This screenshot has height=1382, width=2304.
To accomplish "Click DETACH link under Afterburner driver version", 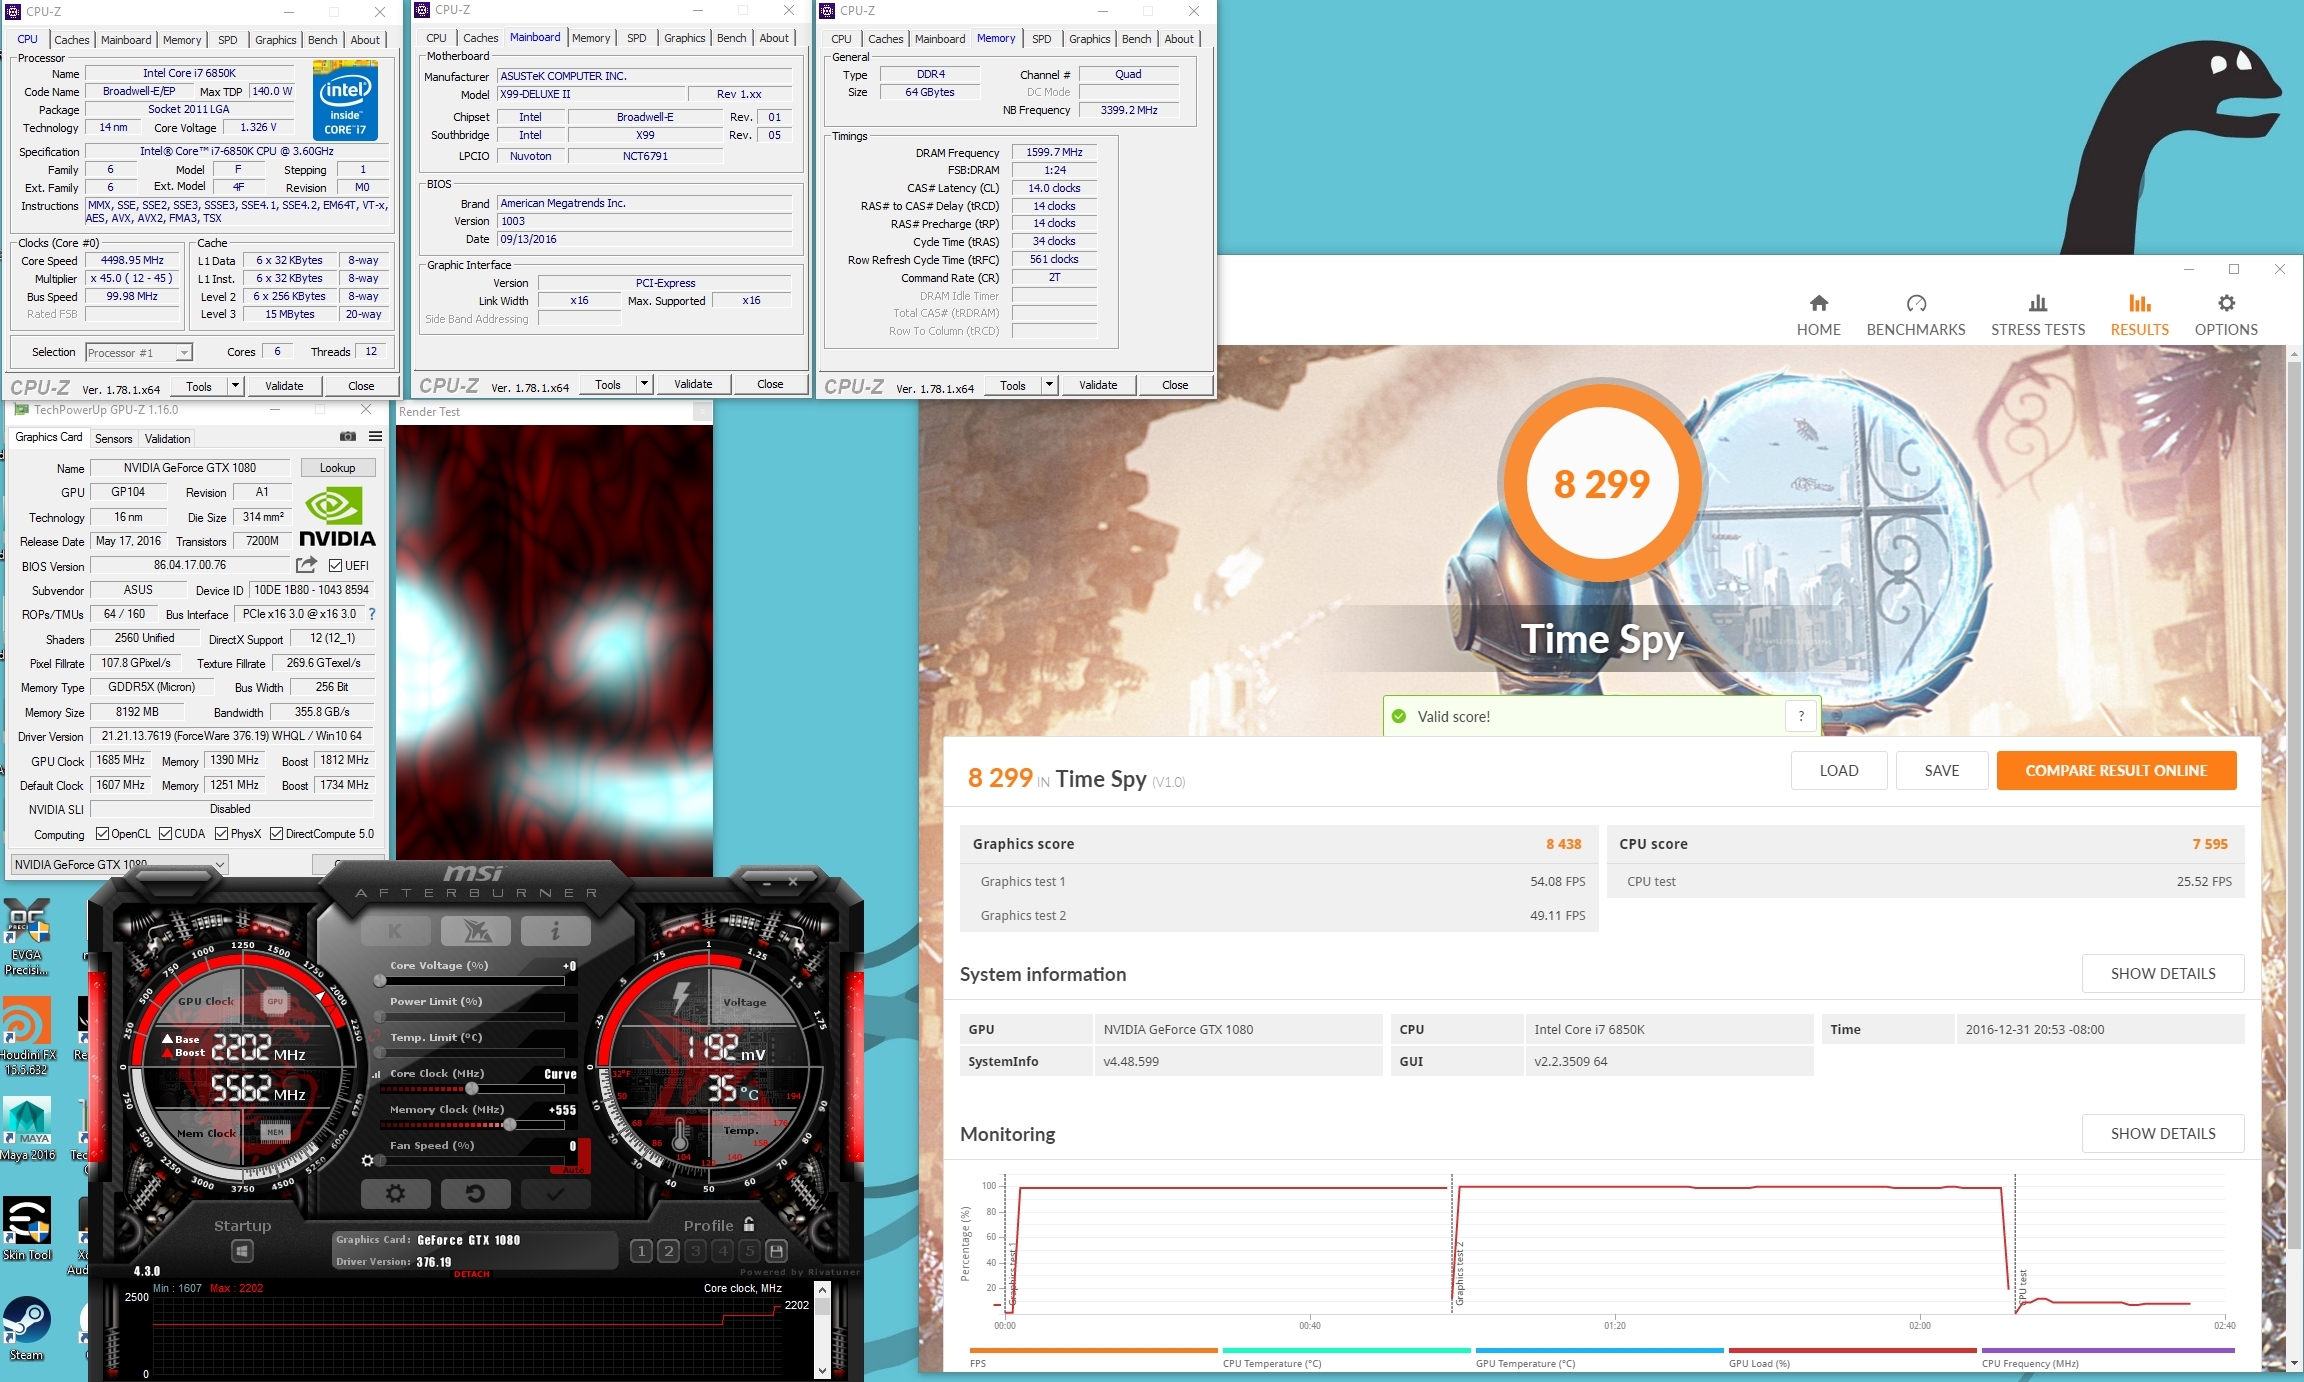I will [471, 1274].
